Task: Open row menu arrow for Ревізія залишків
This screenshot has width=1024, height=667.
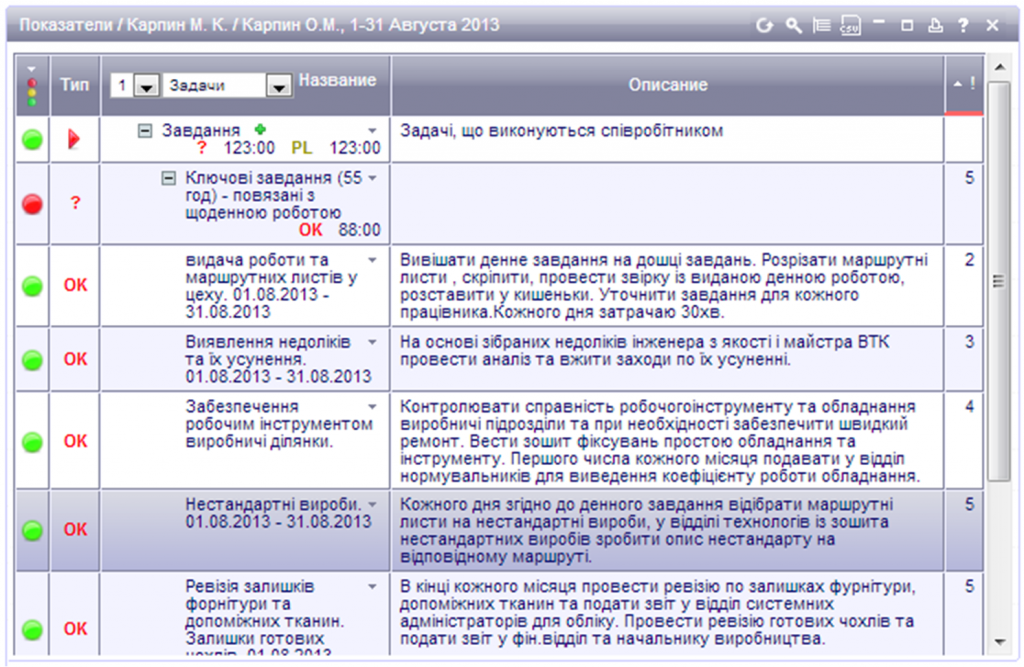Action: click(372, 587)
